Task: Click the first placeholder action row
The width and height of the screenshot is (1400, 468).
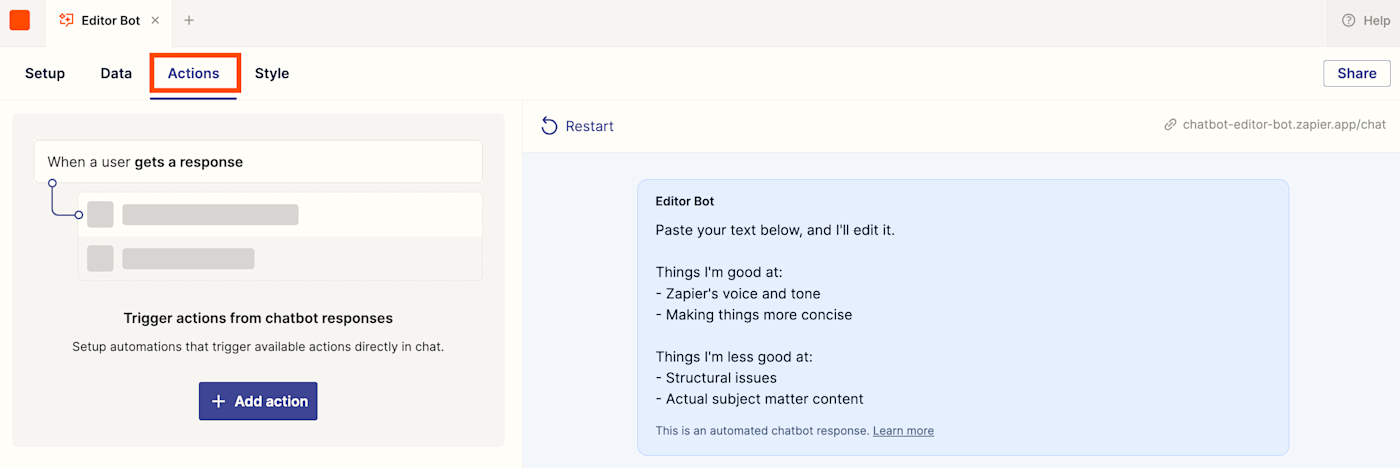Action: (280, 215)
